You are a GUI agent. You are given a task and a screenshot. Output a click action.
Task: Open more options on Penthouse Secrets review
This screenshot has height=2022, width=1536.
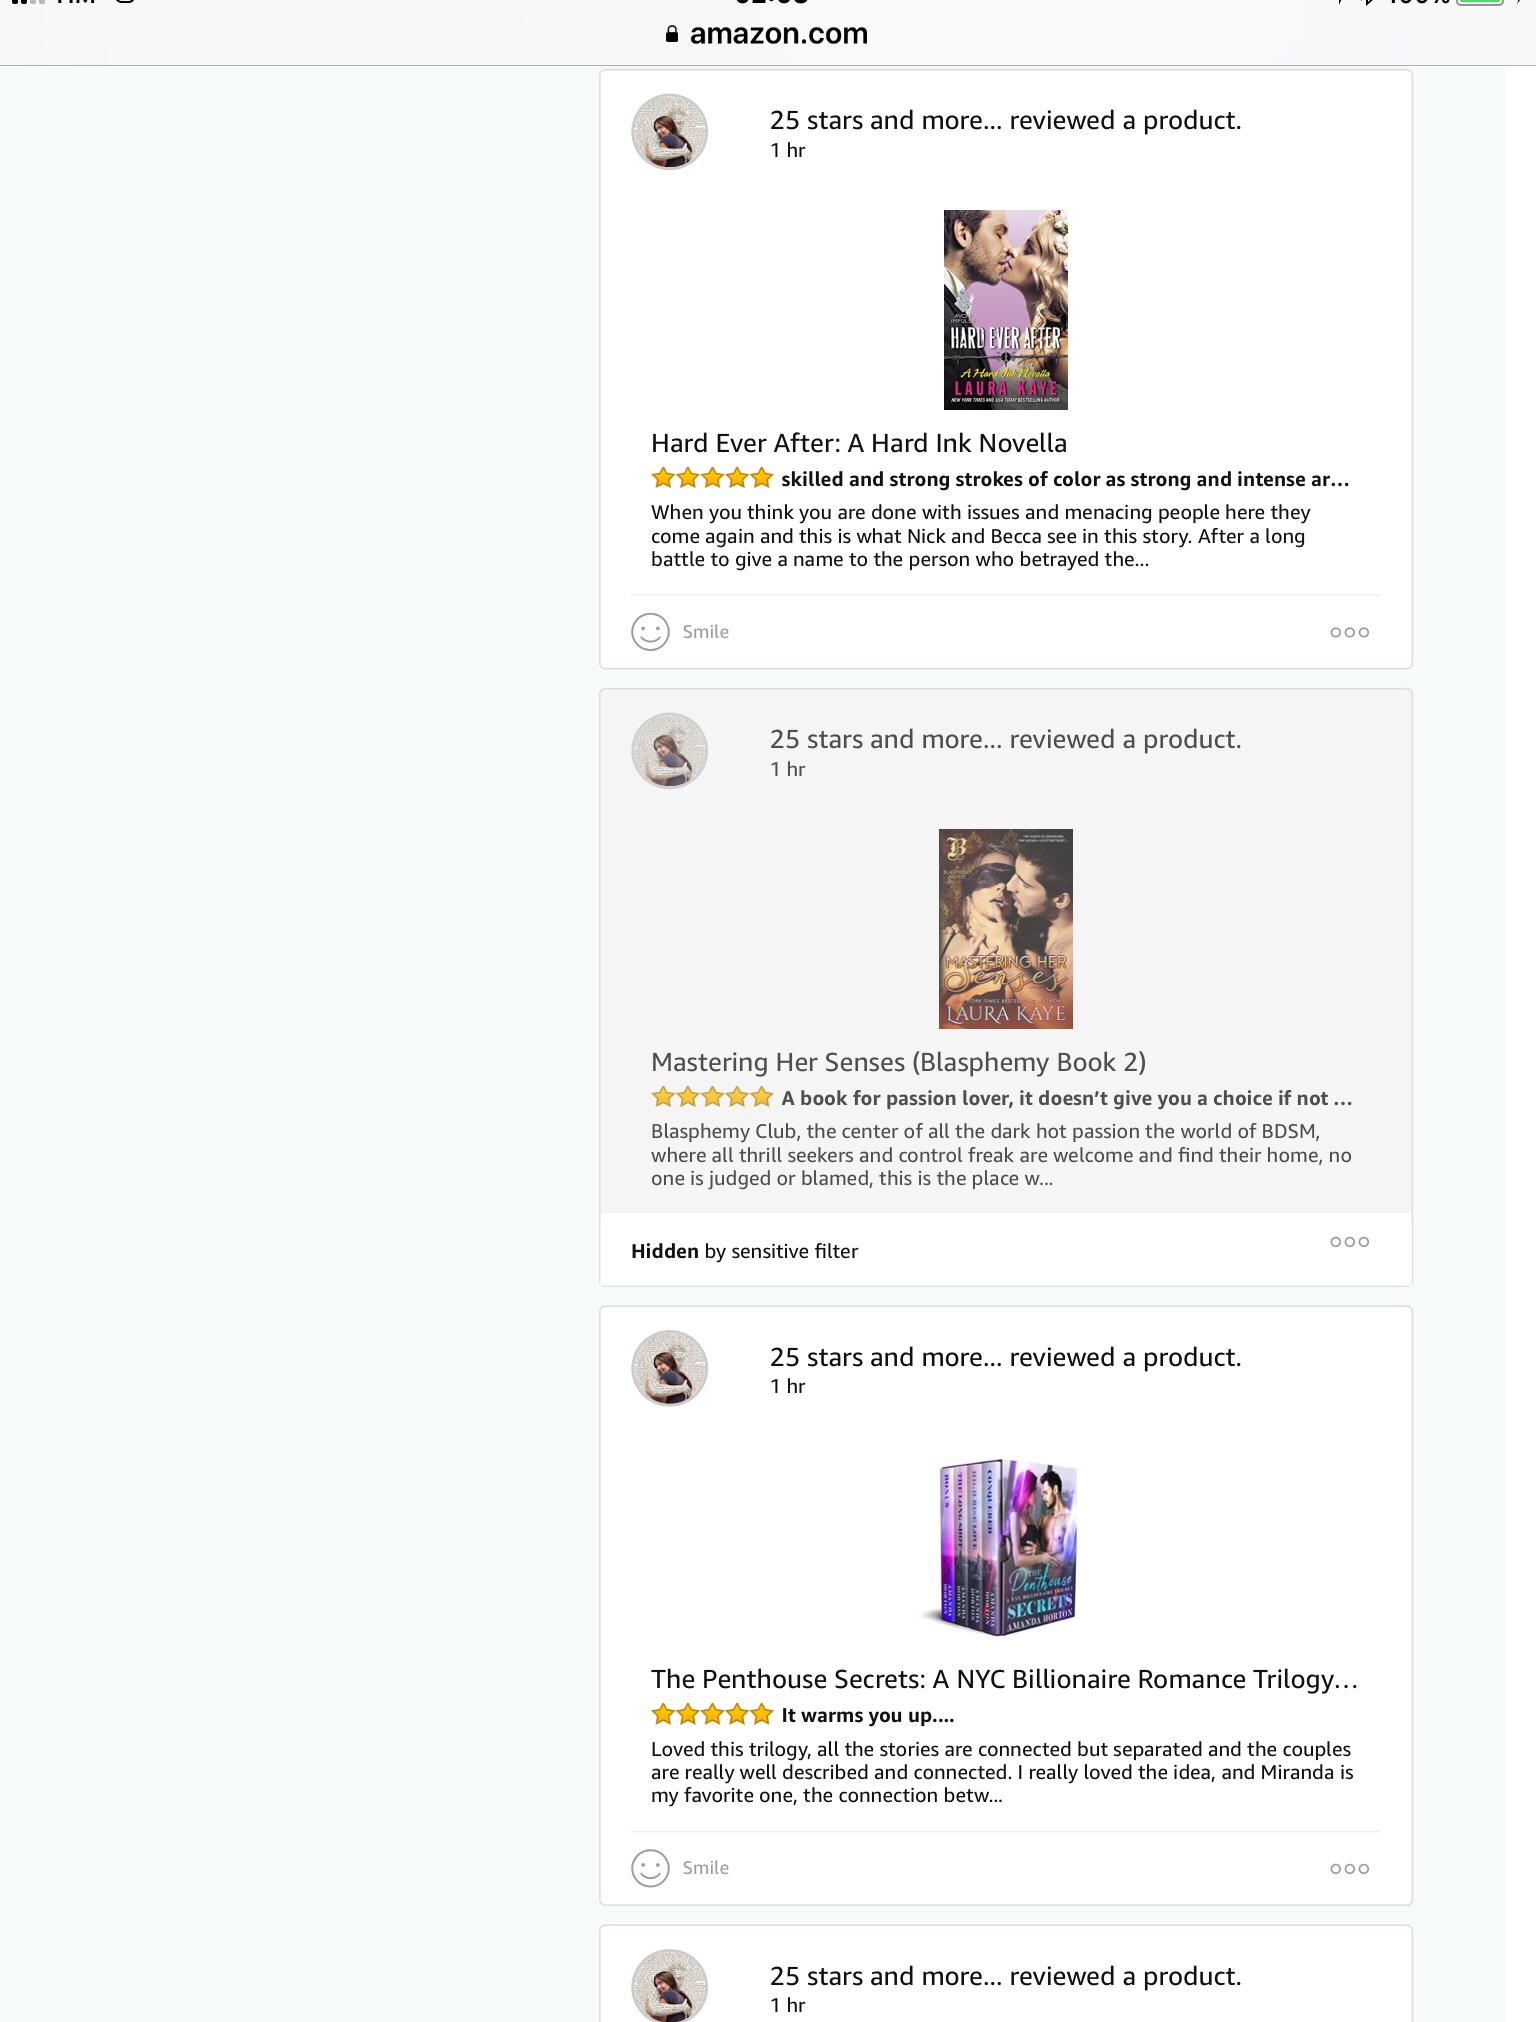[x=1349, y=1868]
